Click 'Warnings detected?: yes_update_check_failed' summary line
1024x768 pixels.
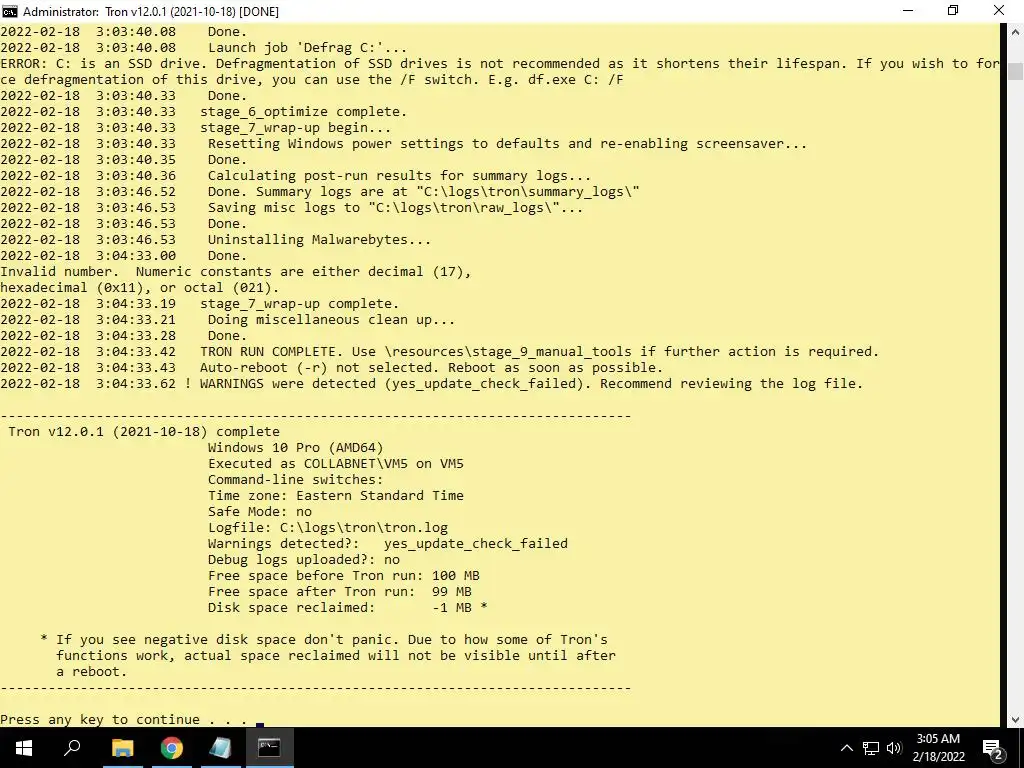point(388,544)
